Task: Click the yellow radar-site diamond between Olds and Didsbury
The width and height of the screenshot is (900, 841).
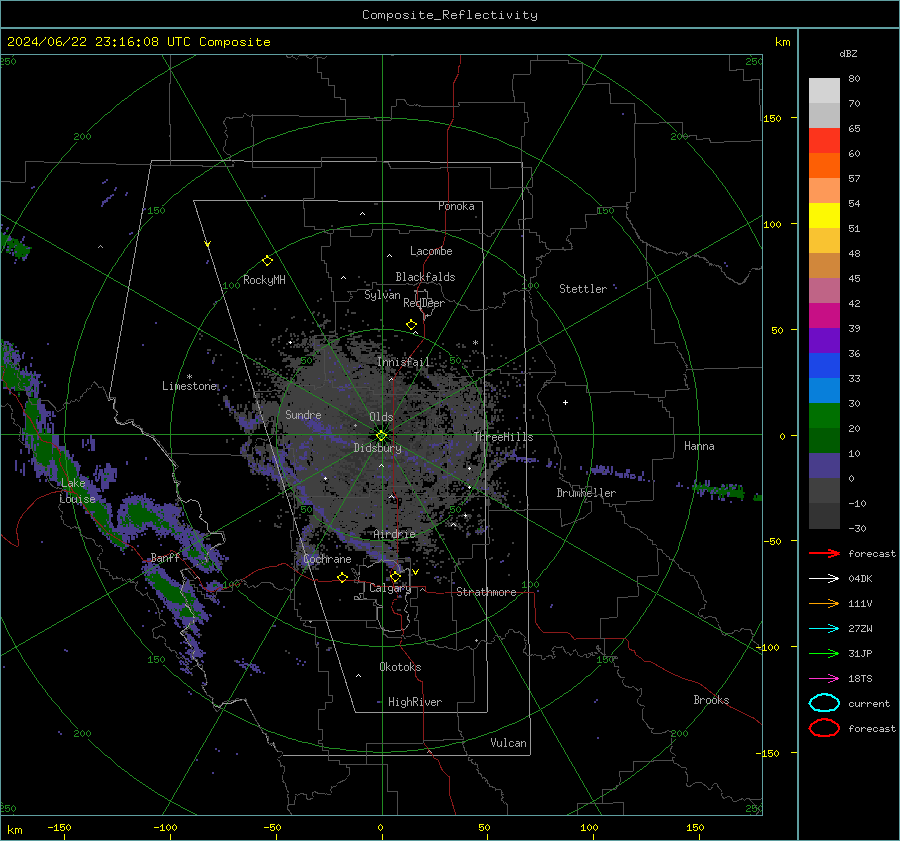Action: click(x=381, y=436)
